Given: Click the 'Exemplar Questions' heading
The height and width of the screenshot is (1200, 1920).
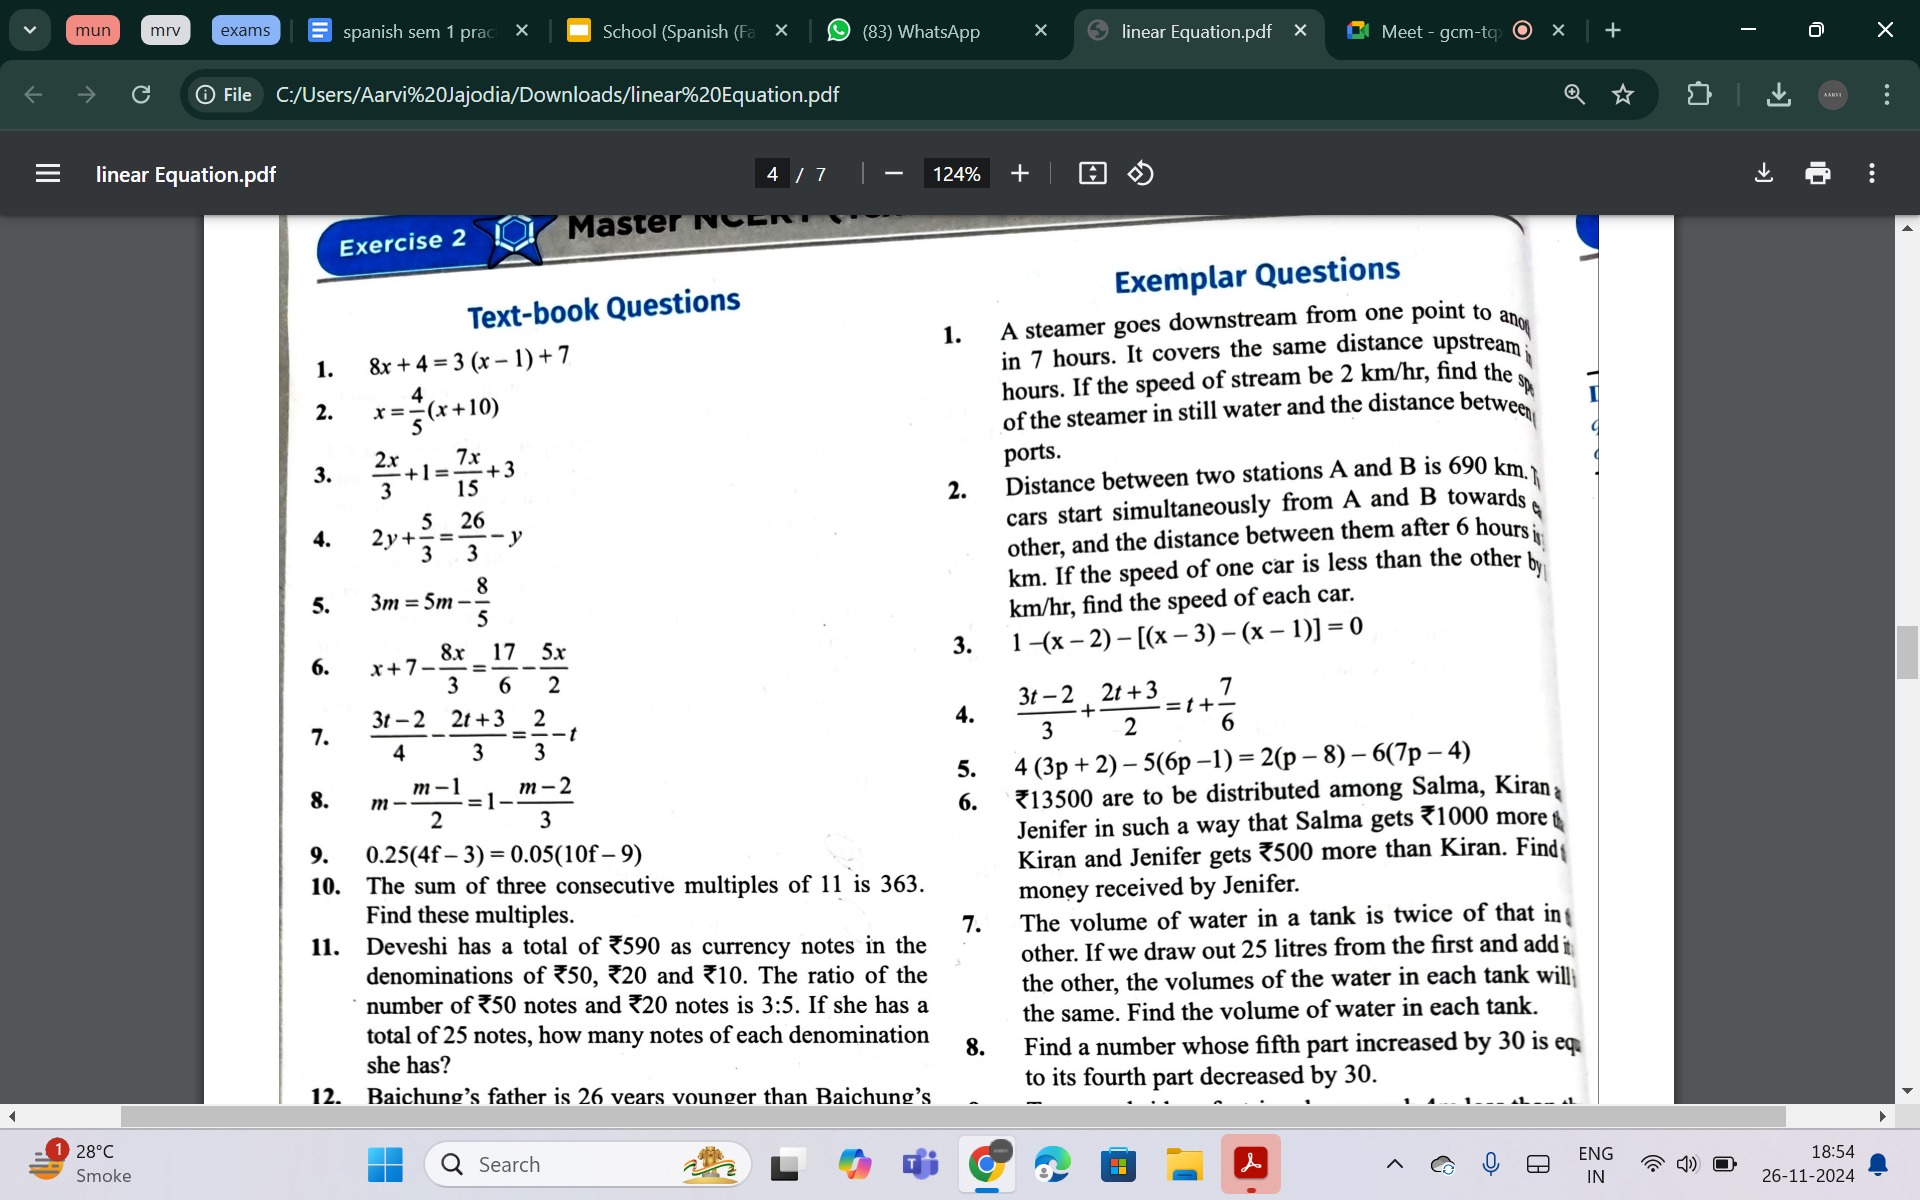Looking at the screenshot, I should [x=1257, y=274].
